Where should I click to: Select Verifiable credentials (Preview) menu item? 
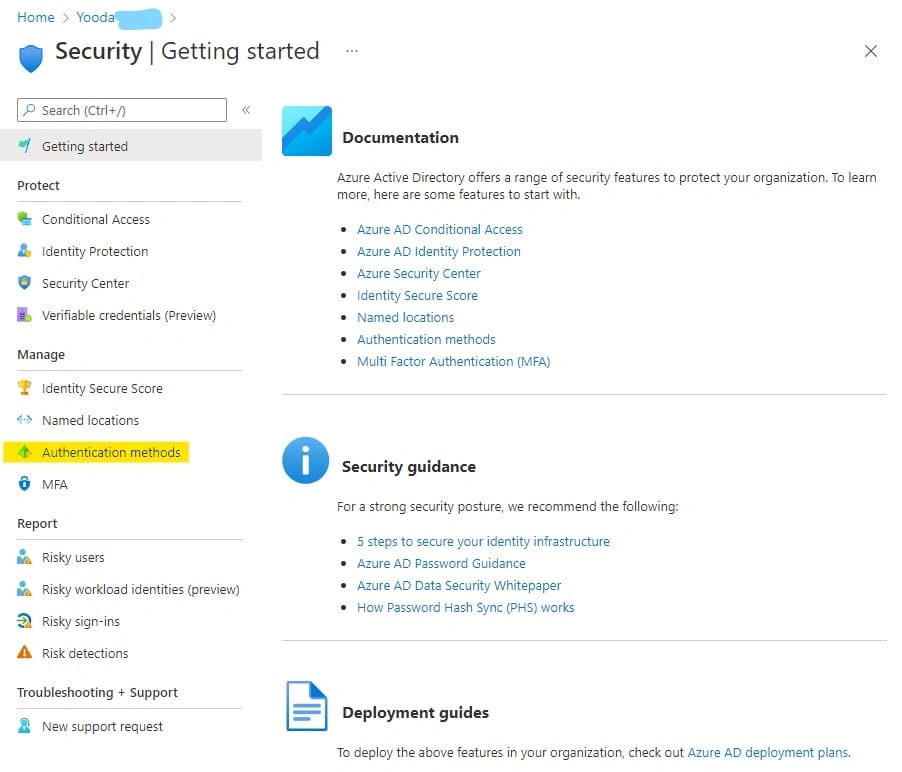point(128,315)
